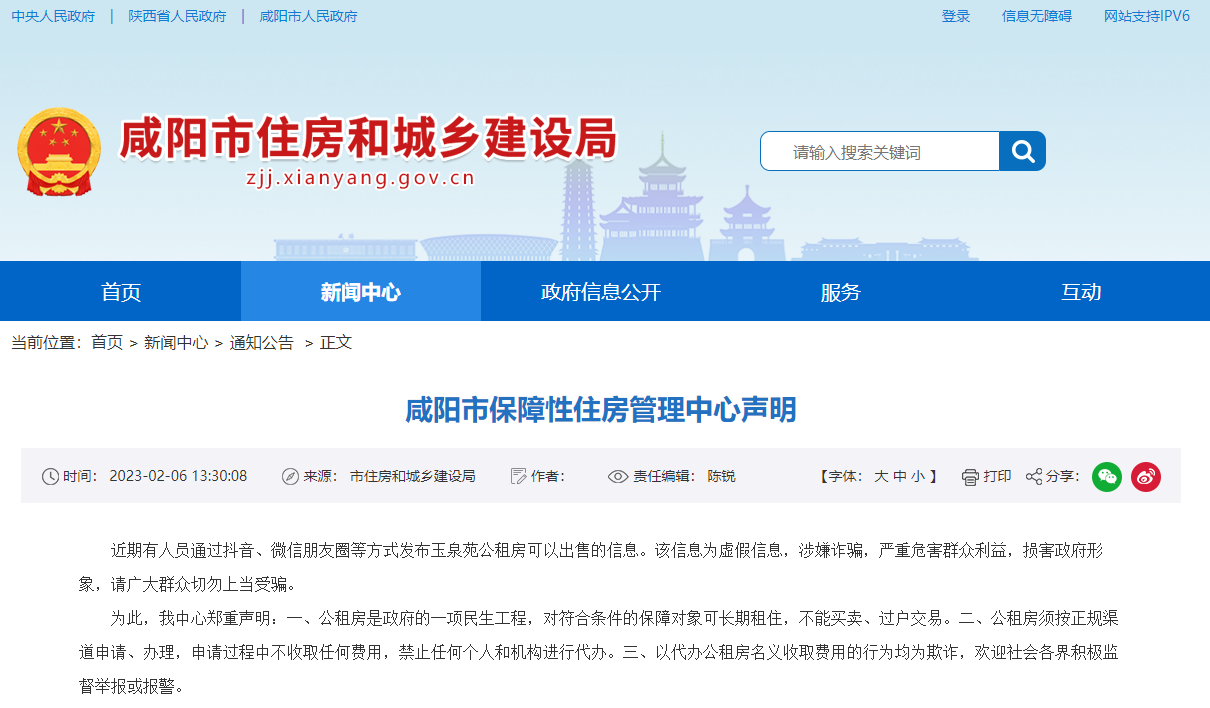Focus the search keyword input field
Screen dimensions: 1210x708
click(x=880, y=151)
